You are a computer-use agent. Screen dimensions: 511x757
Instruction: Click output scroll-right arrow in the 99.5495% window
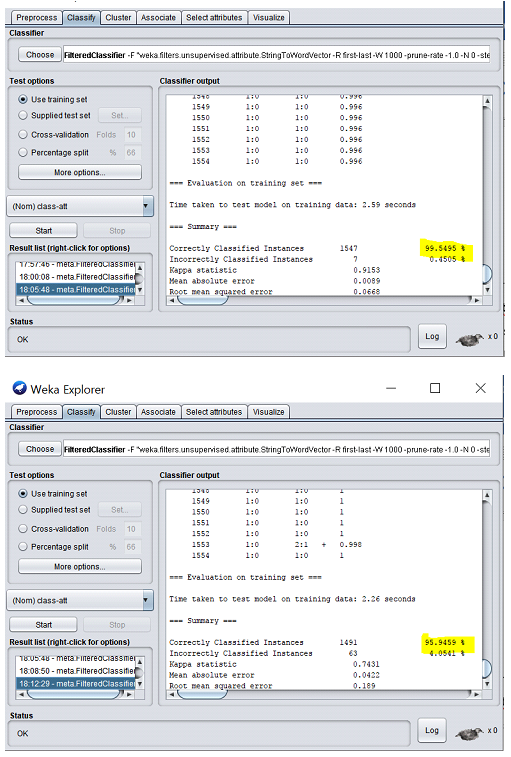tap(477, 300)
